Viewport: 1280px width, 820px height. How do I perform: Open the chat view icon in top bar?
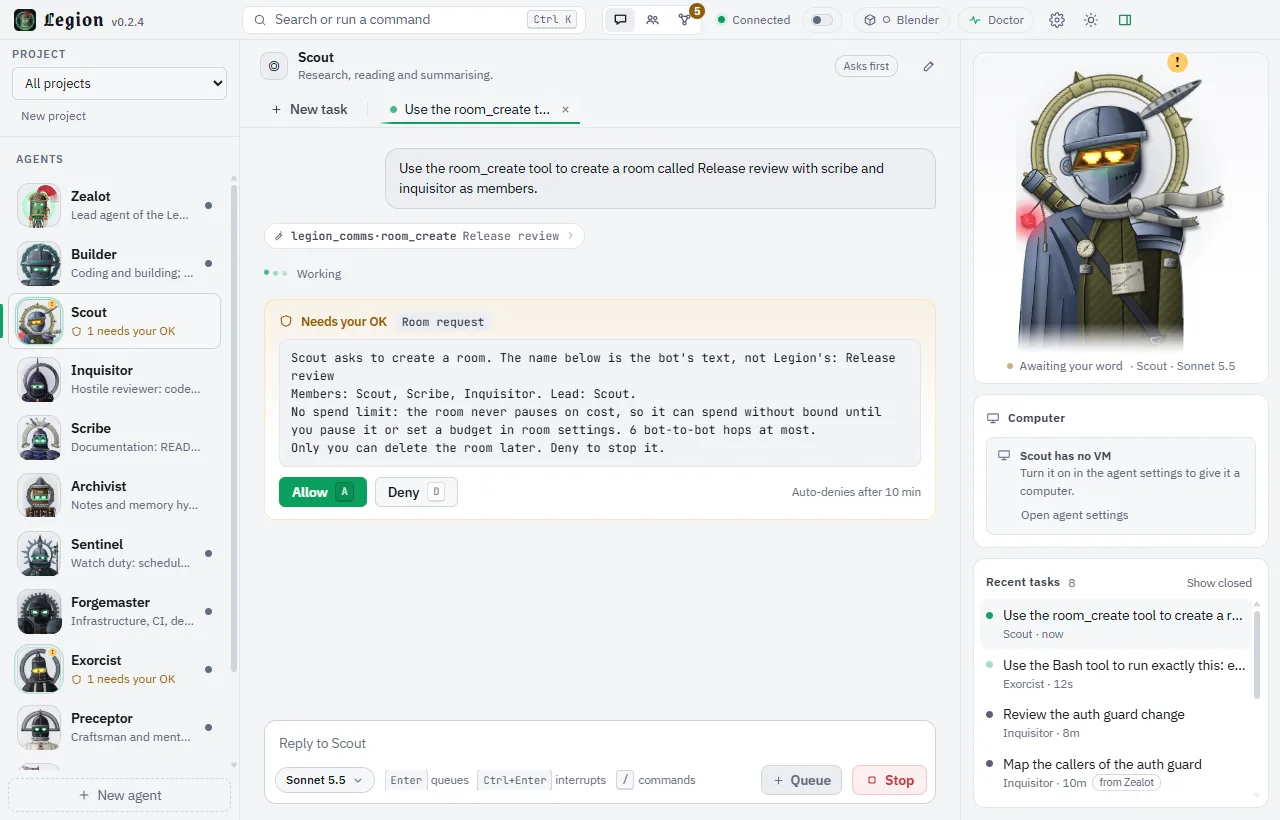[621, 20]
